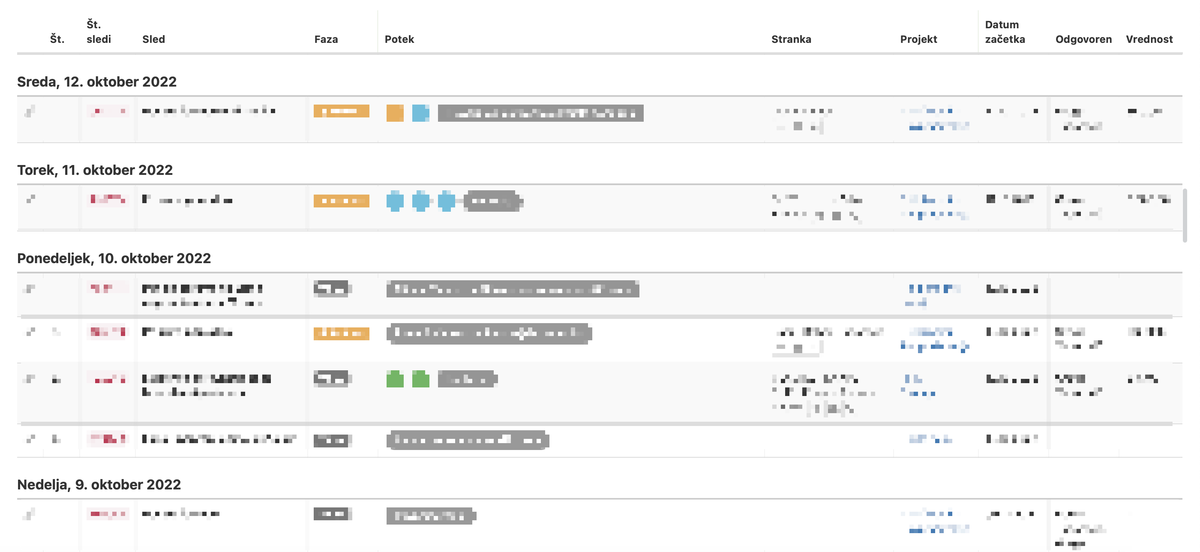Click the vertical scrollbar at the right edge
The width and height of the screenshot is (1200, 552).
1186,215
